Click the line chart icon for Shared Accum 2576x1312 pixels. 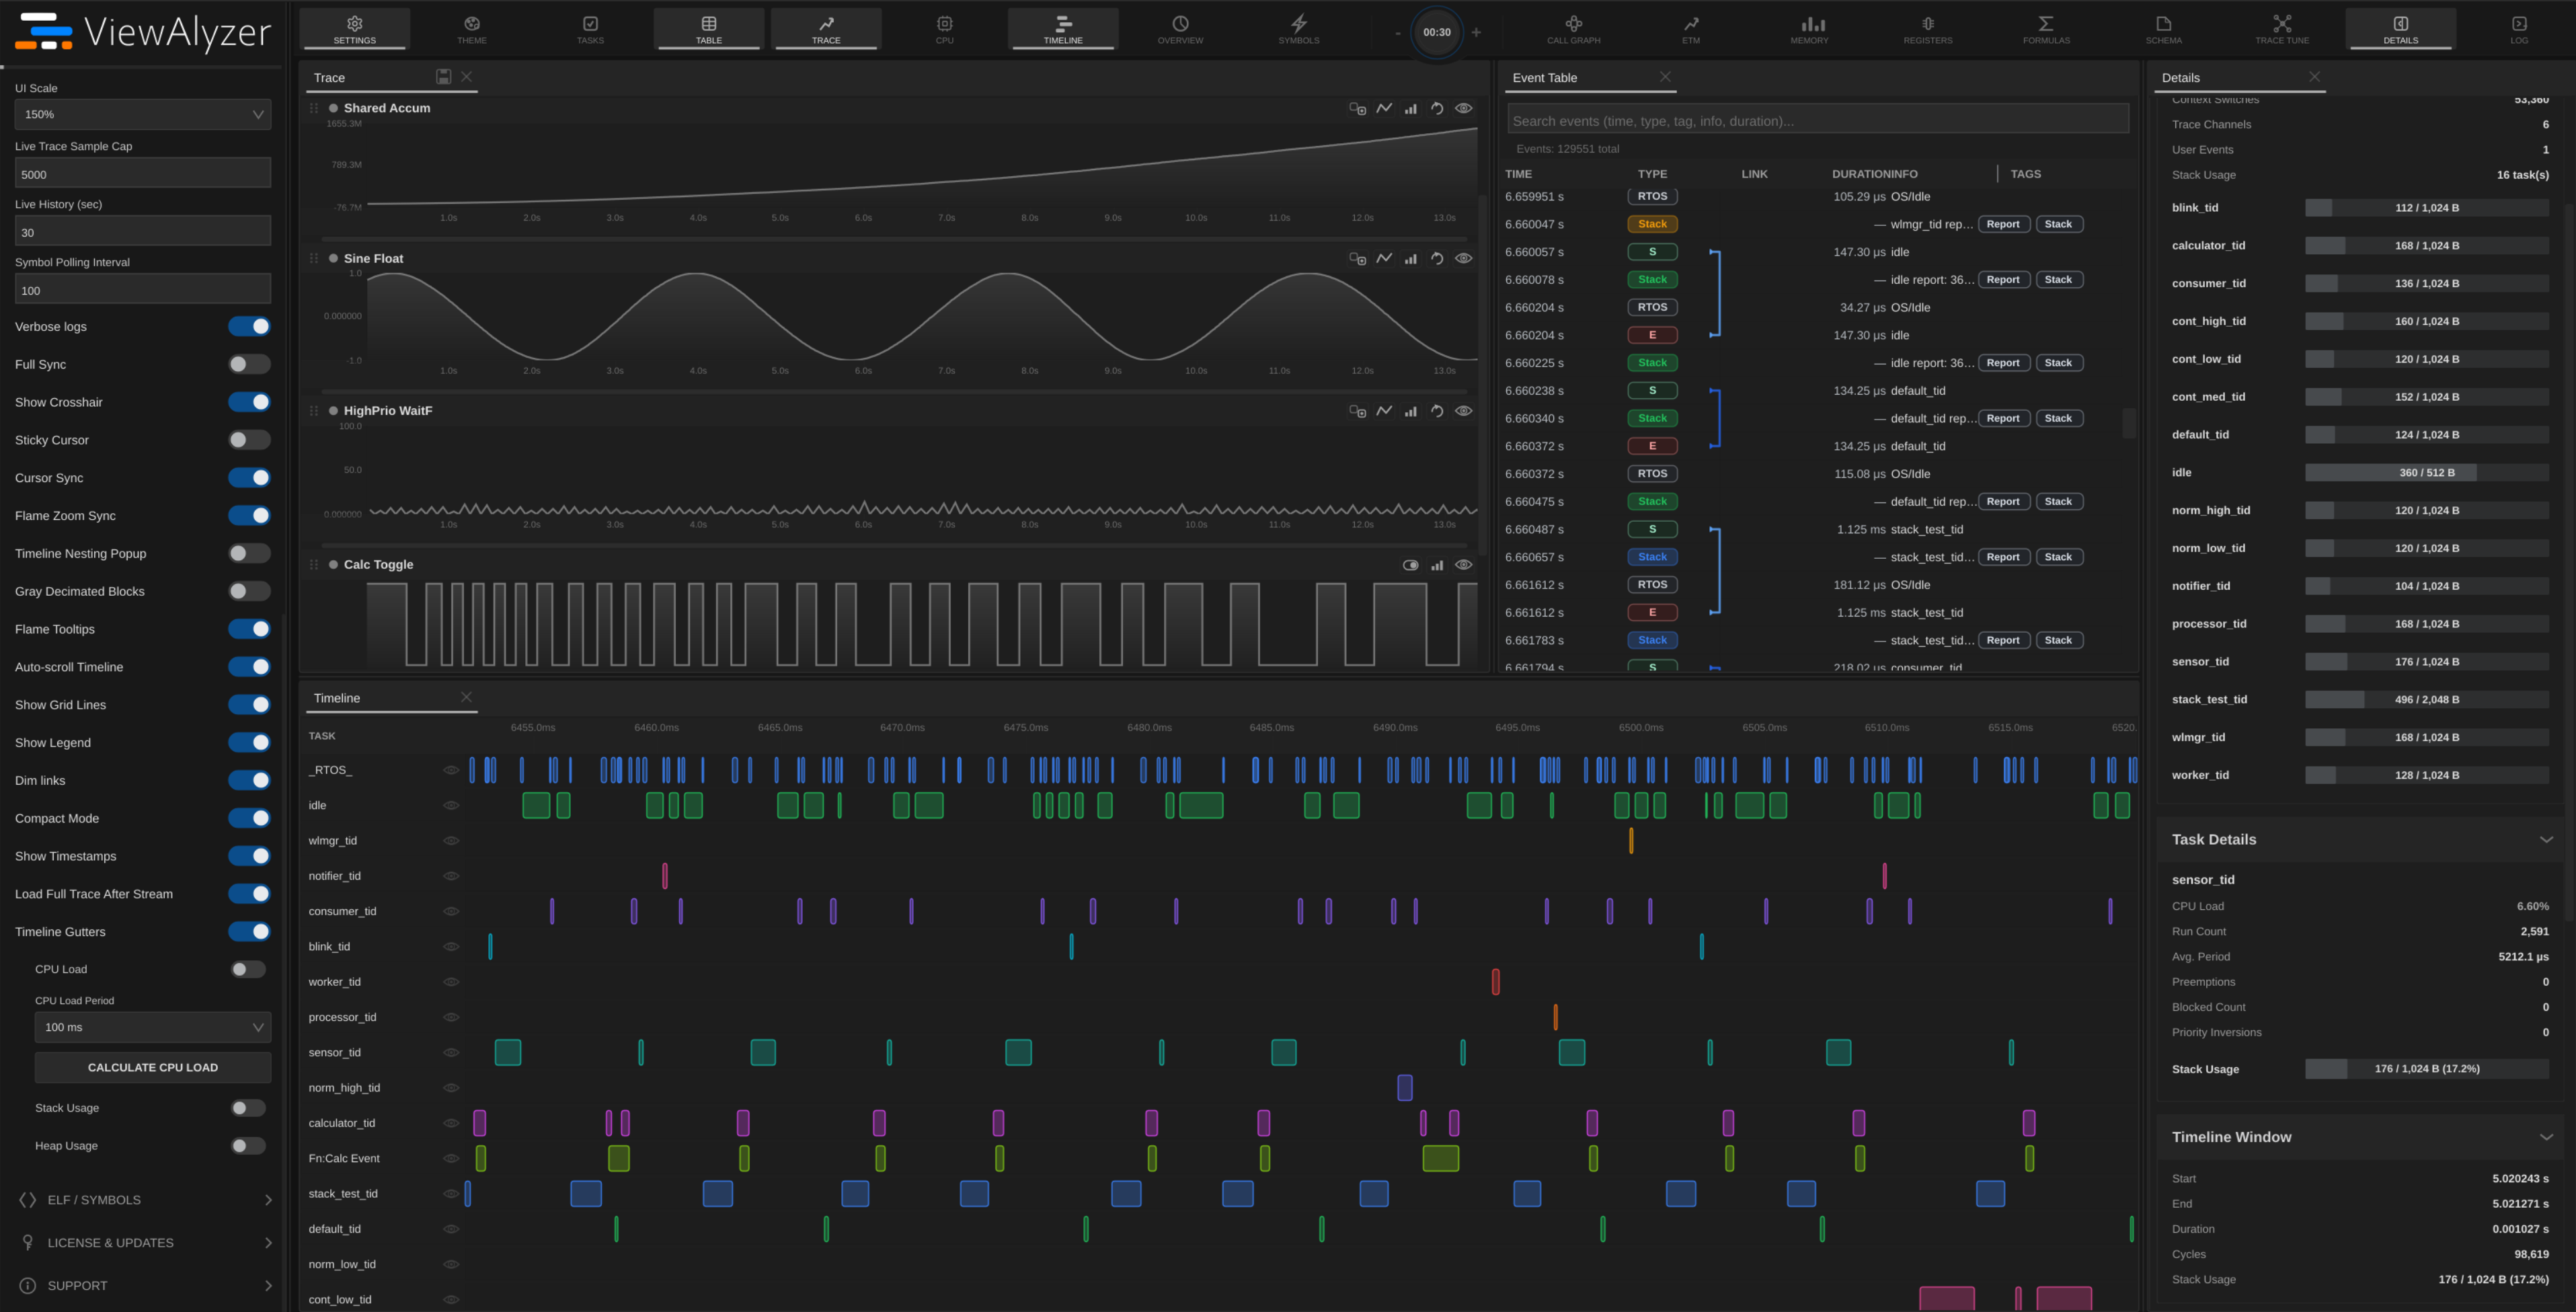[x=1384, y=108]
